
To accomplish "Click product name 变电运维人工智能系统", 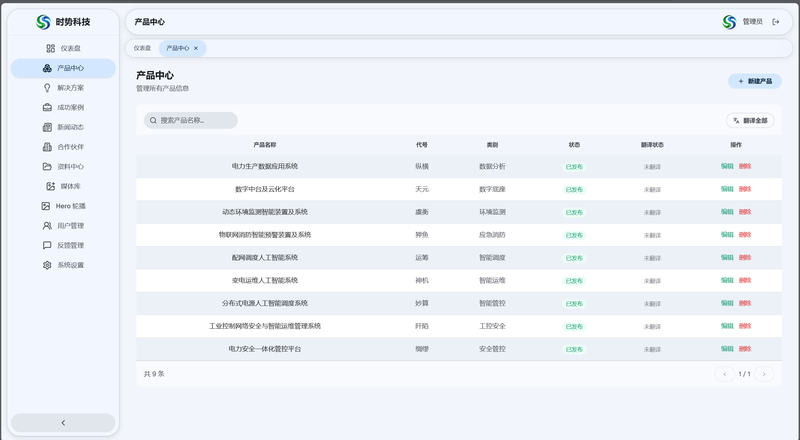I will [x=265, y=281].
